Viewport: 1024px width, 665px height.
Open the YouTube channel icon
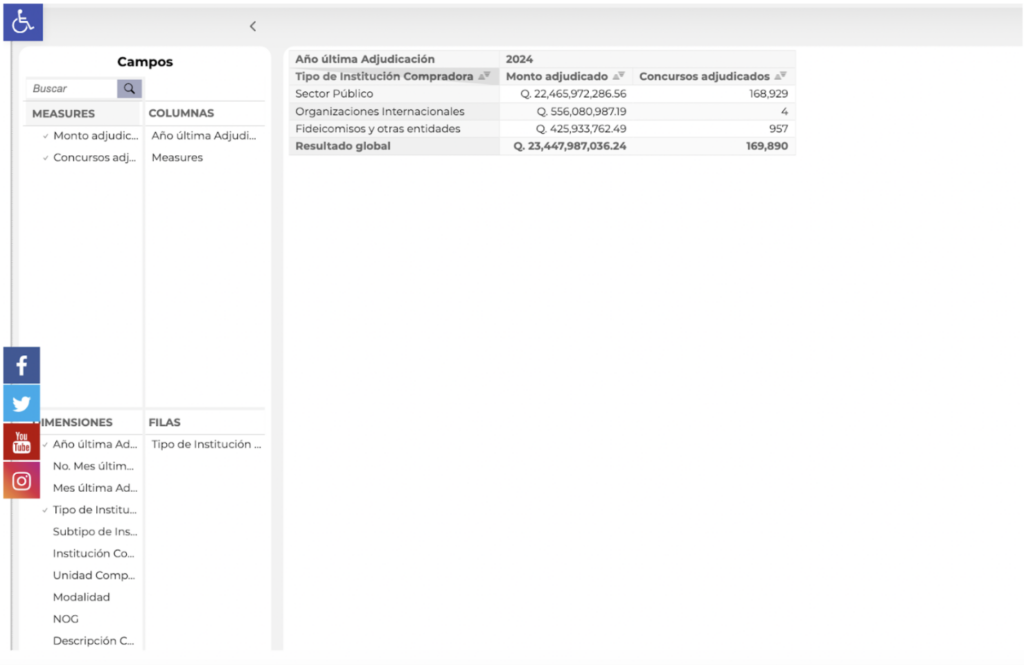[22, 442]
